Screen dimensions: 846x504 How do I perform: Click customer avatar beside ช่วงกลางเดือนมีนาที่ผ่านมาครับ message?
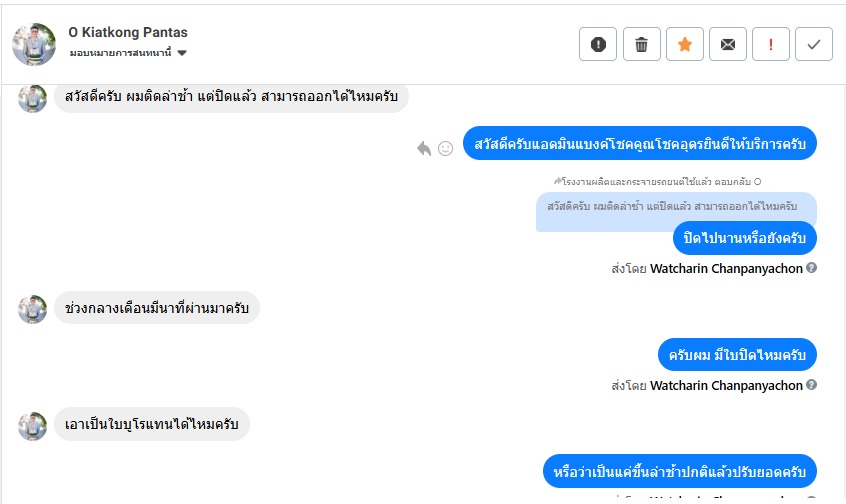pyautogui.click(x=33, y=309)
